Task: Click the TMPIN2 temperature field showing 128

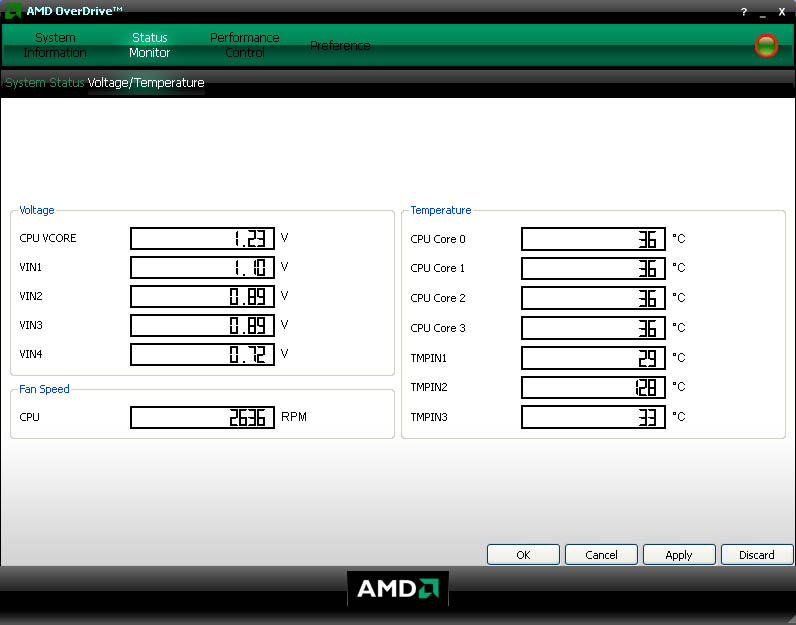Action: [x=593, y=387]
